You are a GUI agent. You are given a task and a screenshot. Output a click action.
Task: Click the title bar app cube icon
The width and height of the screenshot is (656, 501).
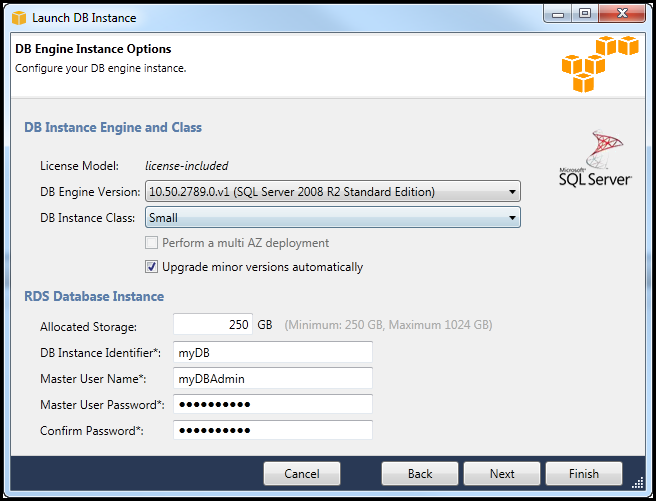pyautogui.click(x=19, y=17)
